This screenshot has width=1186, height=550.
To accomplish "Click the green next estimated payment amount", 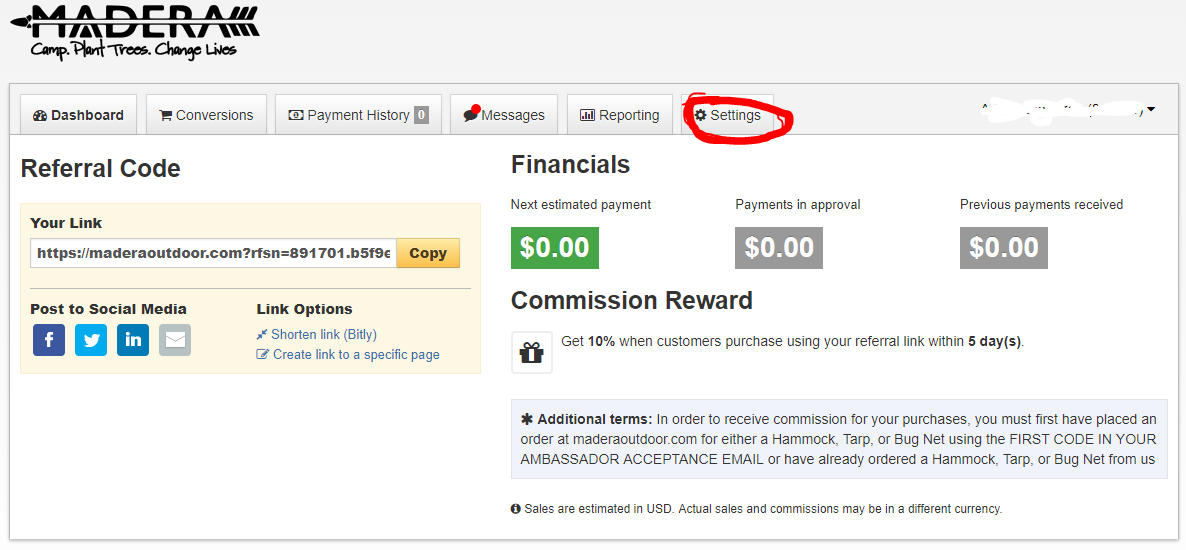I will click(554, 247).
